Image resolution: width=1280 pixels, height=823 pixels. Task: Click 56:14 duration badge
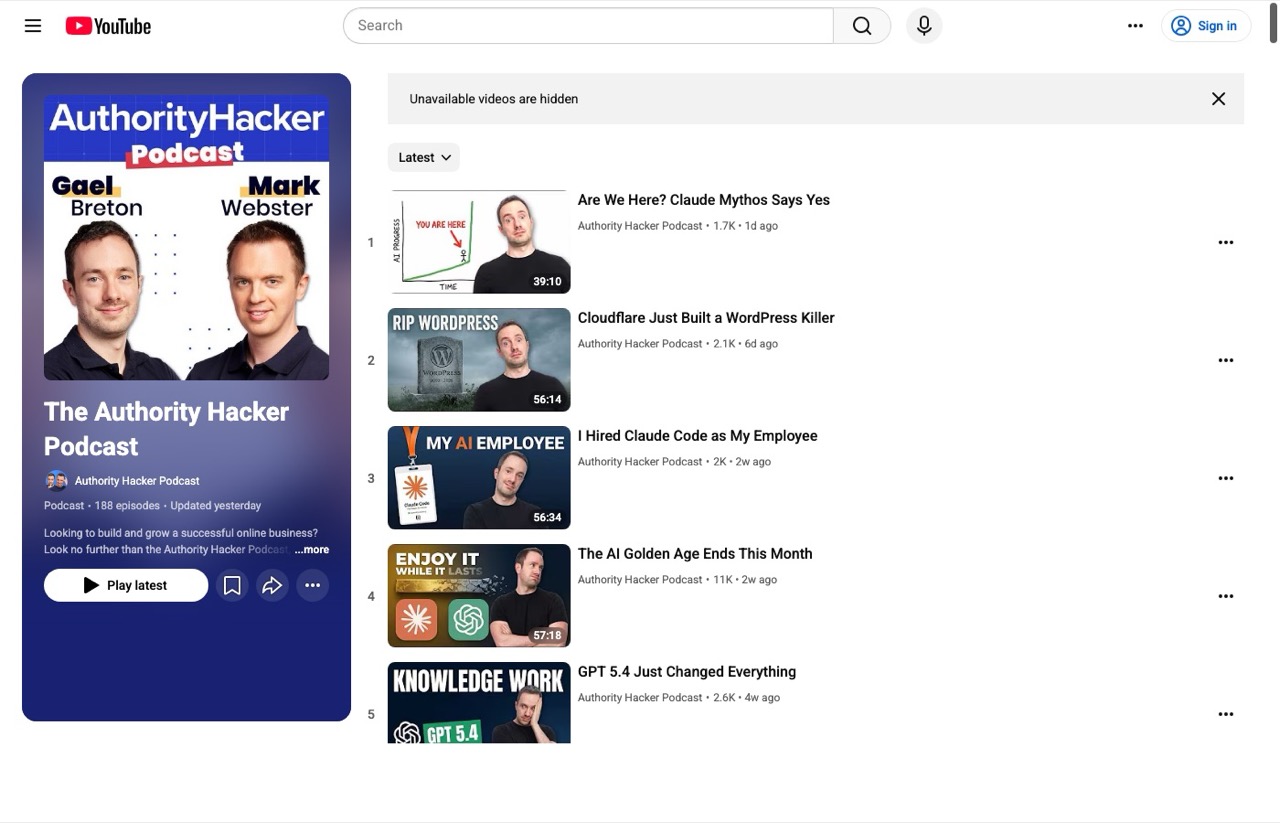tap(547, 400)
